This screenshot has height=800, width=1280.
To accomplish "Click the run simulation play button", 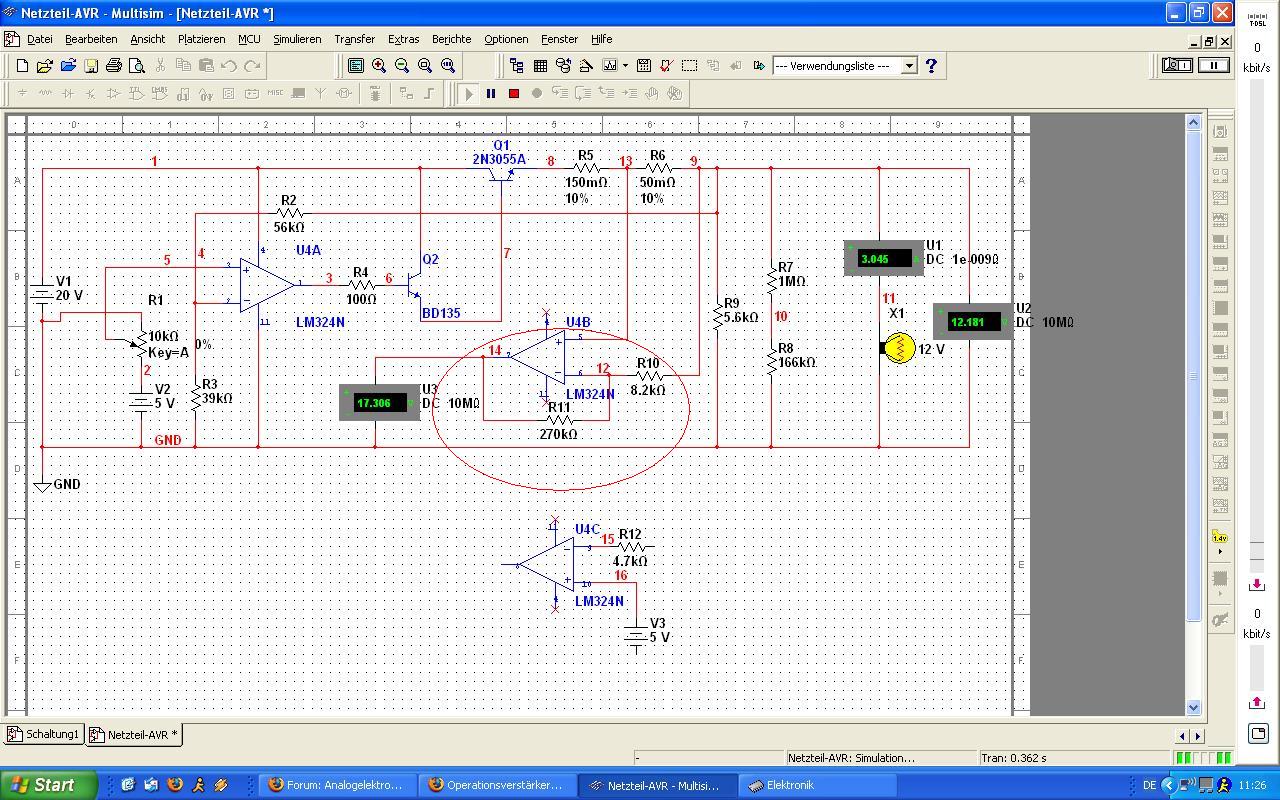I will coord(469,93).
